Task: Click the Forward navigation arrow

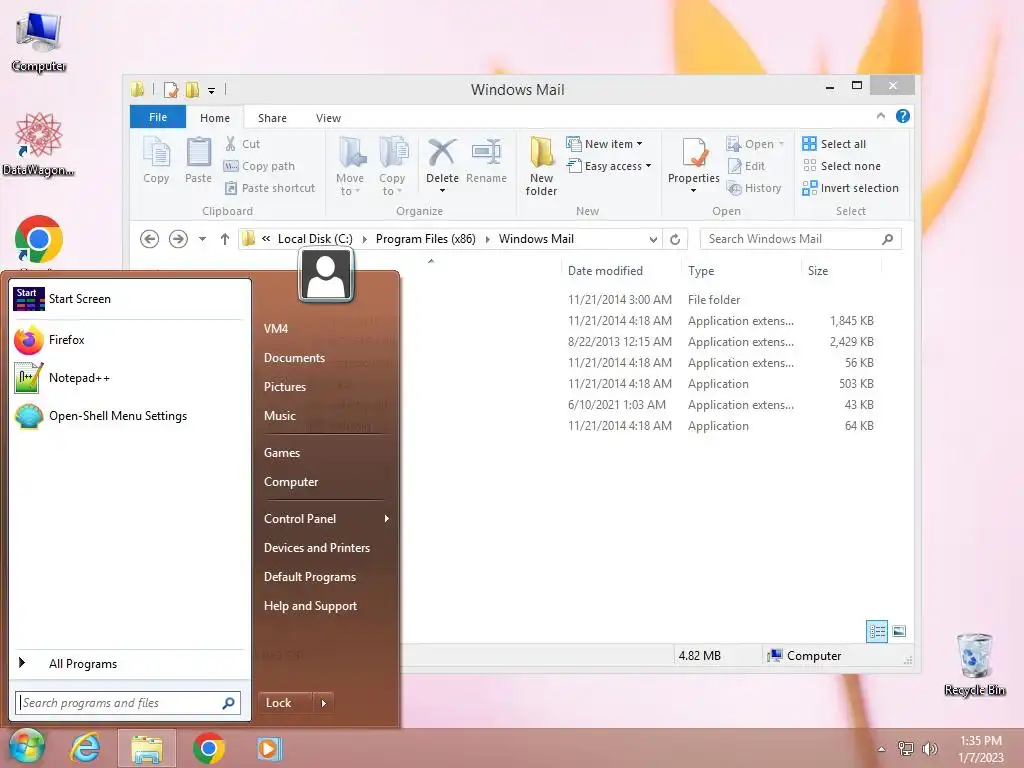Action: (178, 239)
